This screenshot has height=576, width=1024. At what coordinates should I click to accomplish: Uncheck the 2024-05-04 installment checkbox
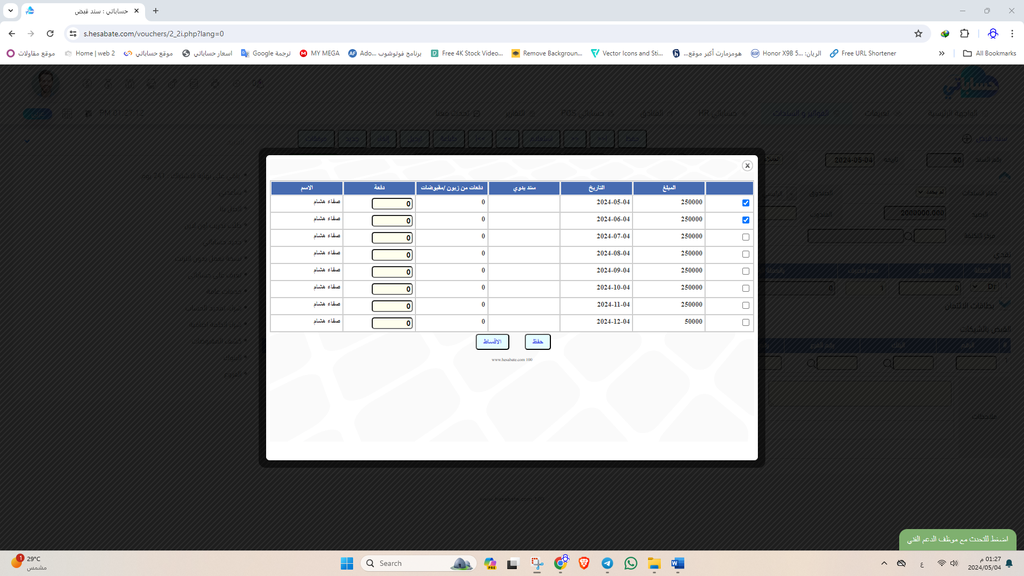coord(745,203)
